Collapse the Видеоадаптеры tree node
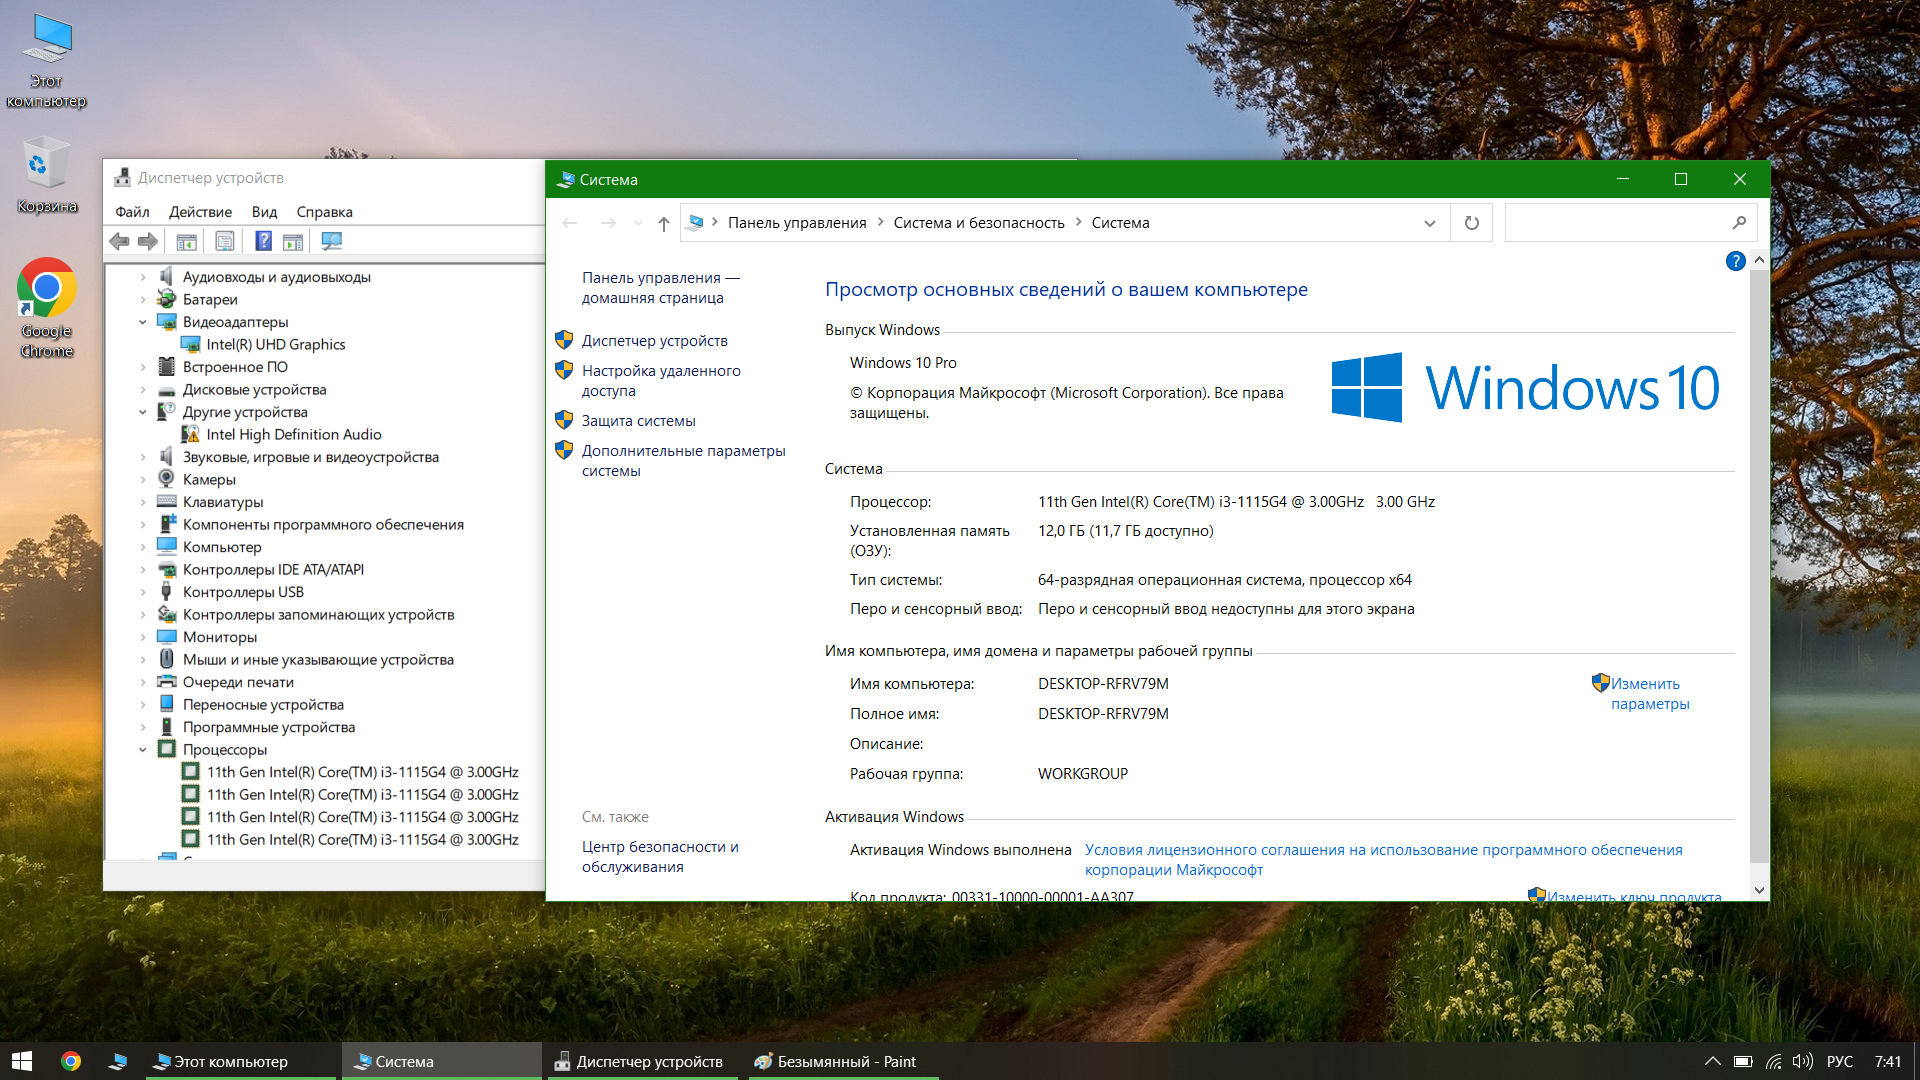The height and width of the screenshot is (1080, 1920). coord(142,322)
